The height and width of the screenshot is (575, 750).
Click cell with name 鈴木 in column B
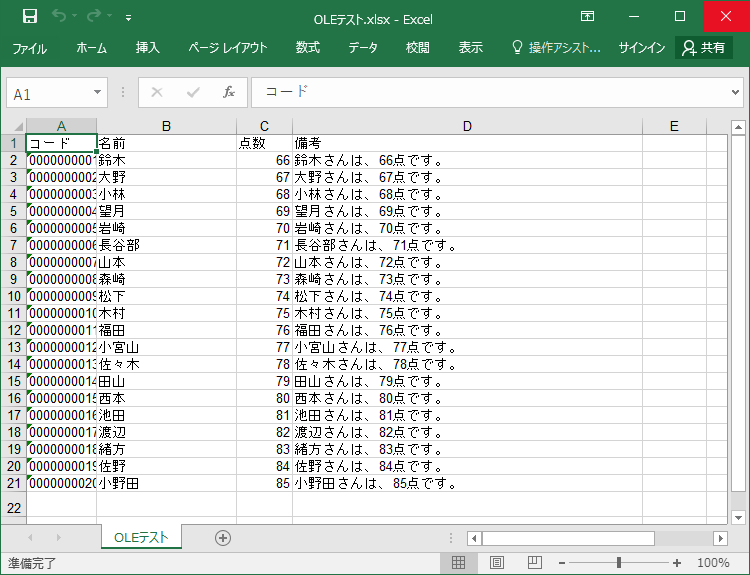(x=166, y=160)
